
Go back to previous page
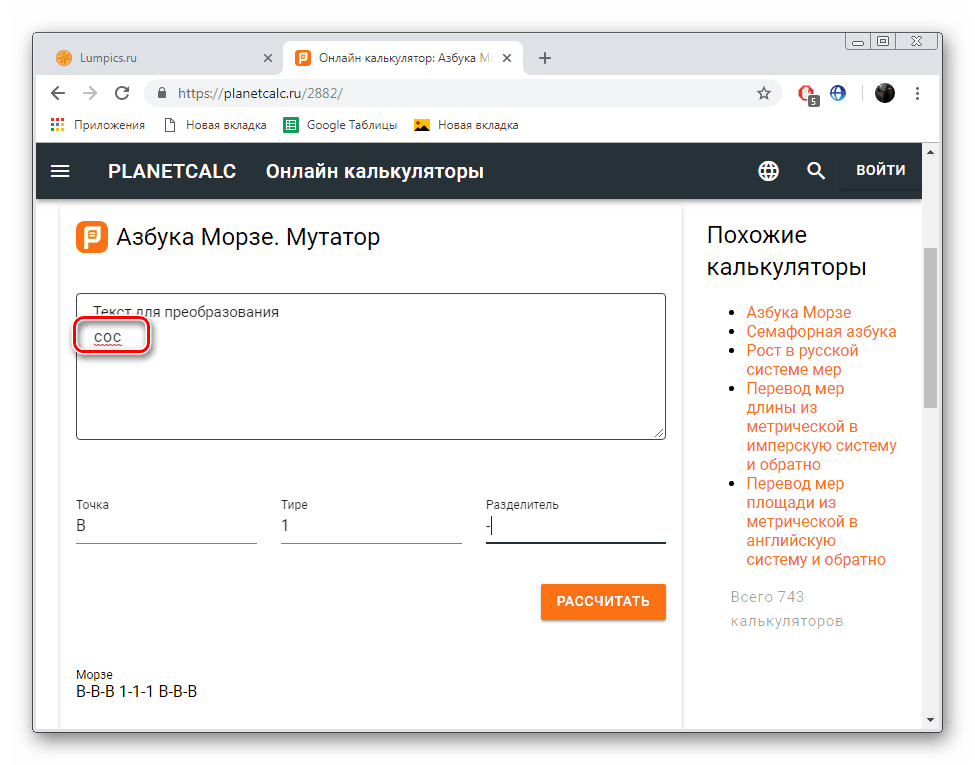click(58, 93)
